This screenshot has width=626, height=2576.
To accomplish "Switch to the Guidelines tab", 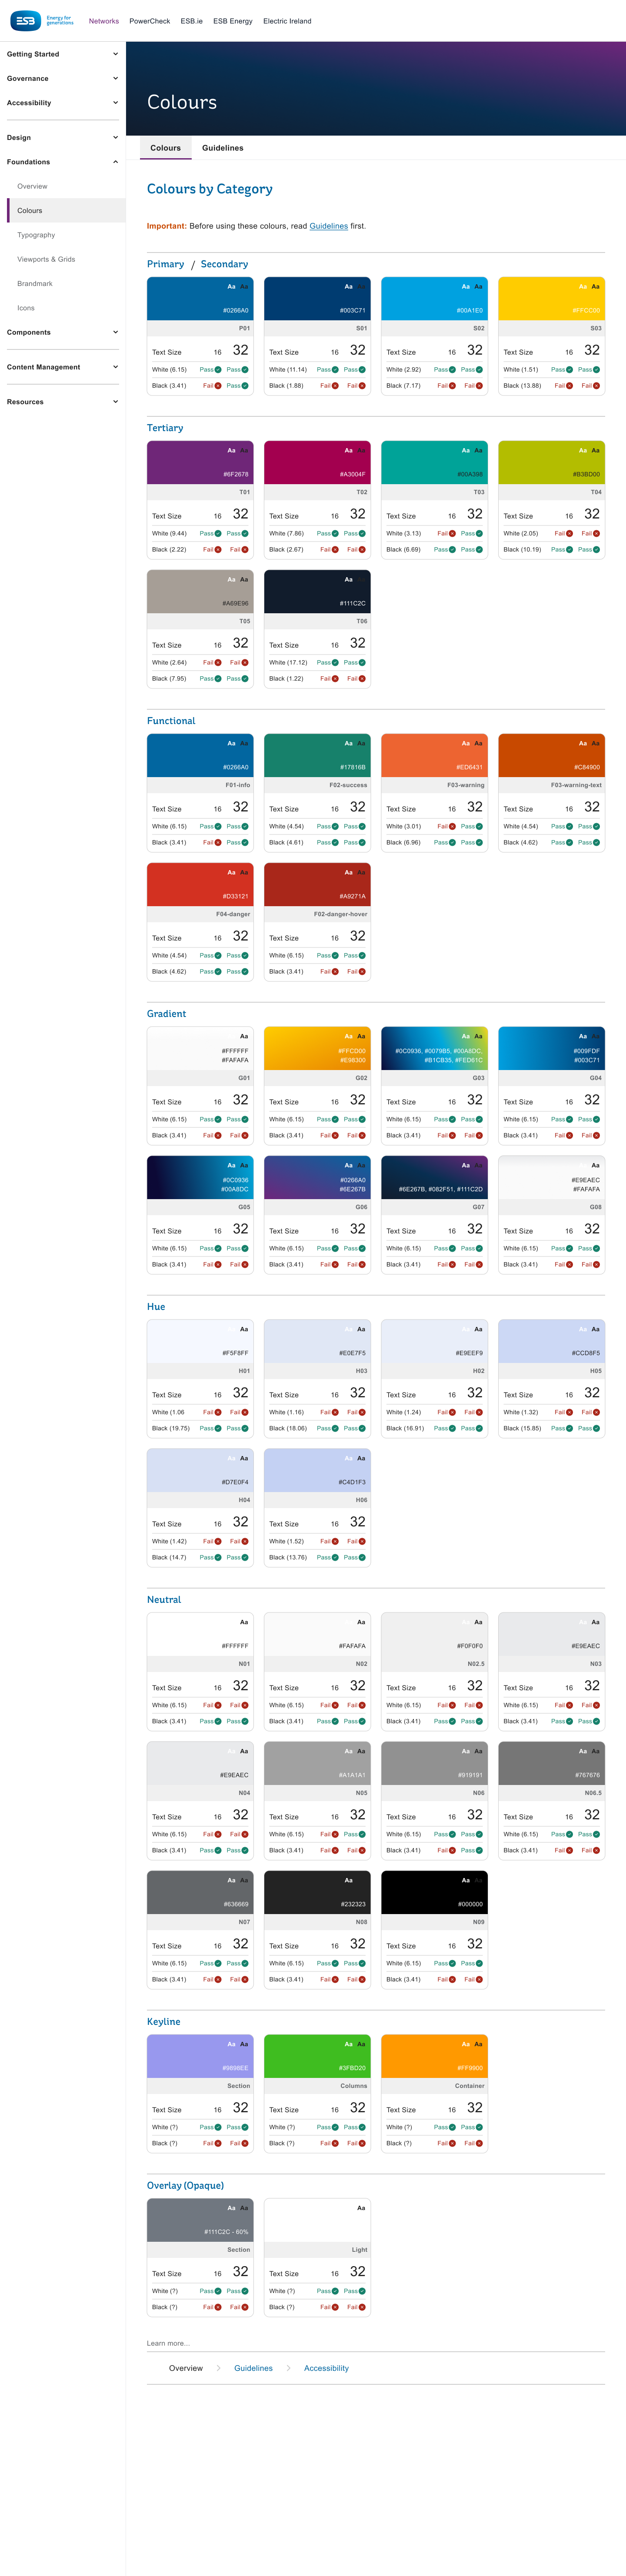I will [223, 148].
